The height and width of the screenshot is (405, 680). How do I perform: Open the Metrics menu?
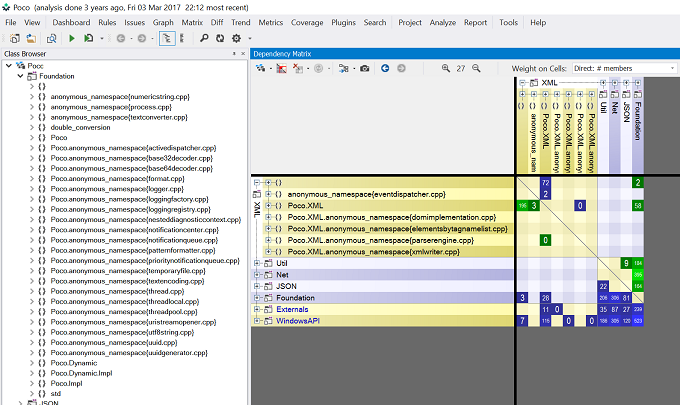[x=271, y=23]
